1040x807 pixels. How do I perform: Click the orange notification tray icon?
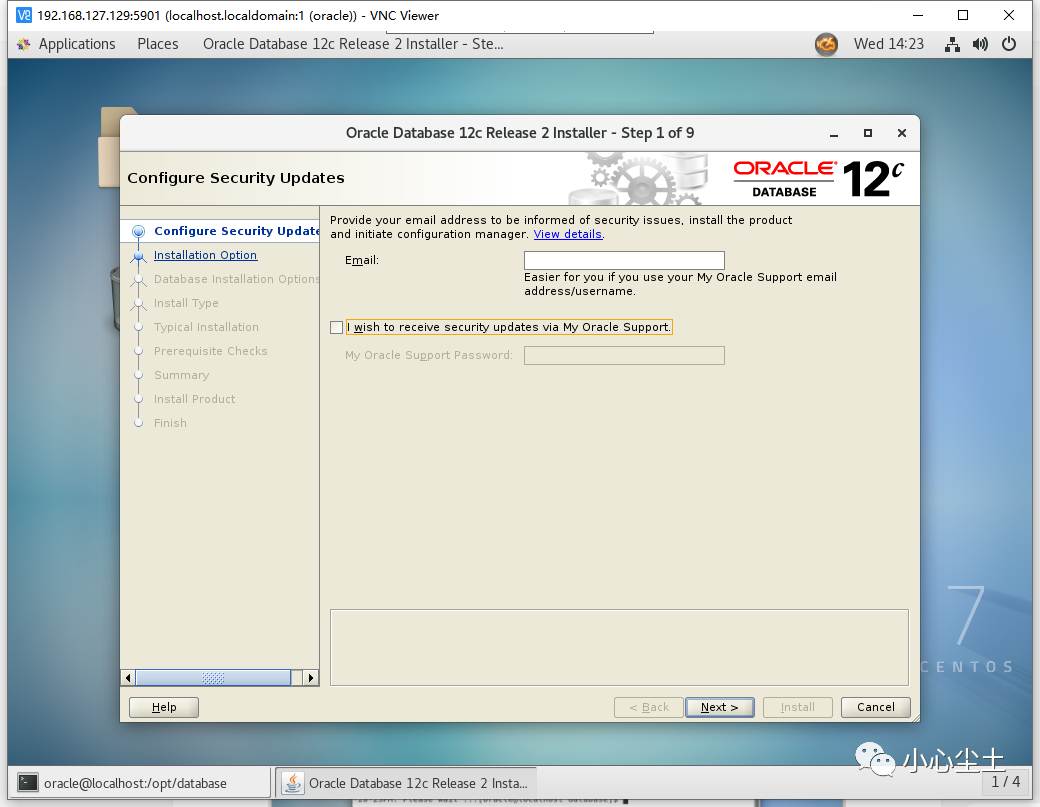pyautogui.click(x=826, y=44)
